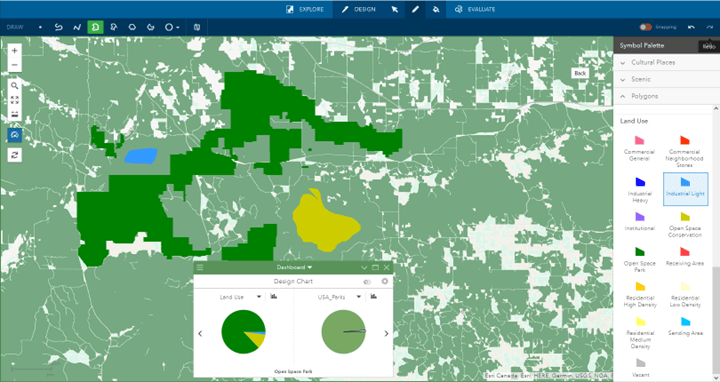Click the full extent map button
Image resolution: width=720 pixels, height=382 pixels.
[14, 100]
